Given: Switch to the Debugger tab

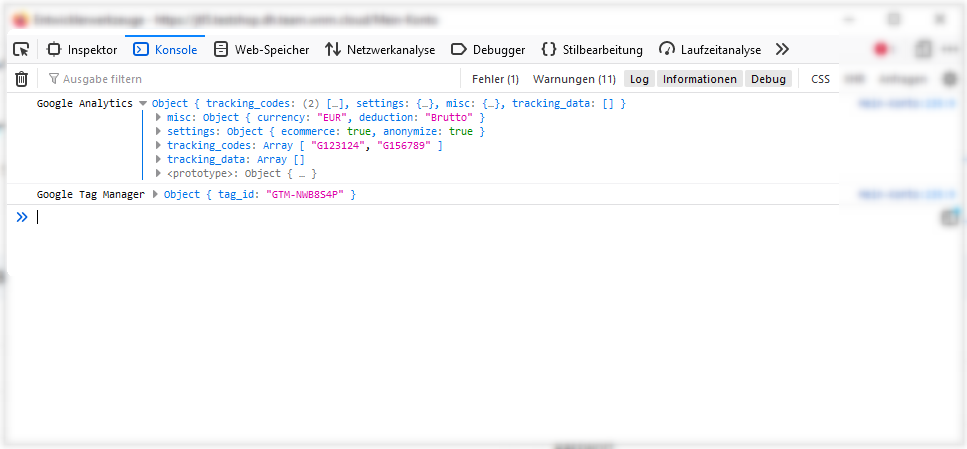Looking at the screenshot, I should coord(488,49).
